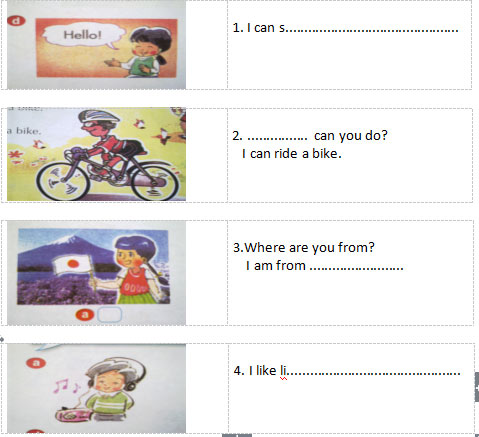Screen dimensions: 479x437
Task: Select the boy listening to music image
Action: [96, 388]
